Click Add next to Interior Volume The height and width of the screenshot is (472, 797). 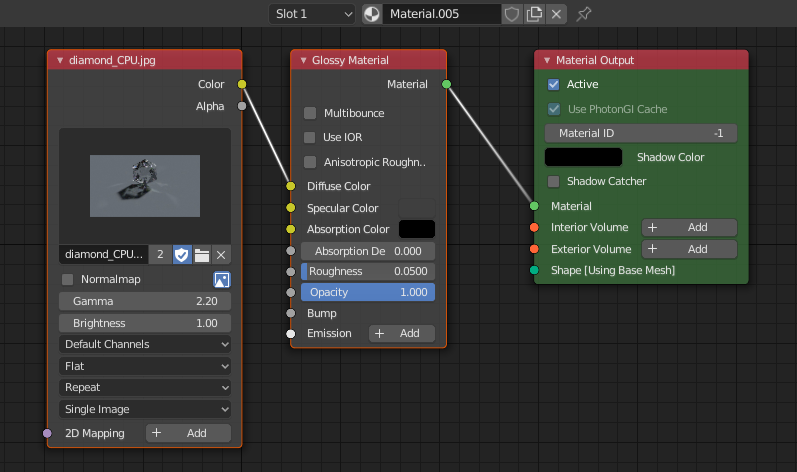[688, 228]
